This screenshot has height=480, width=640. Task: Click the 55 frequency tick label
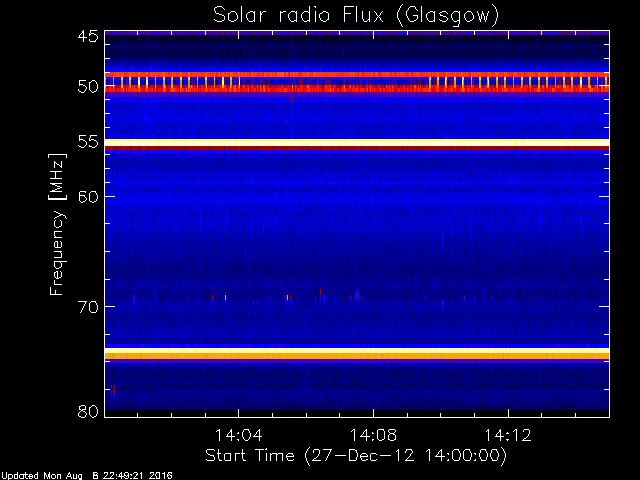pos(88,142)
